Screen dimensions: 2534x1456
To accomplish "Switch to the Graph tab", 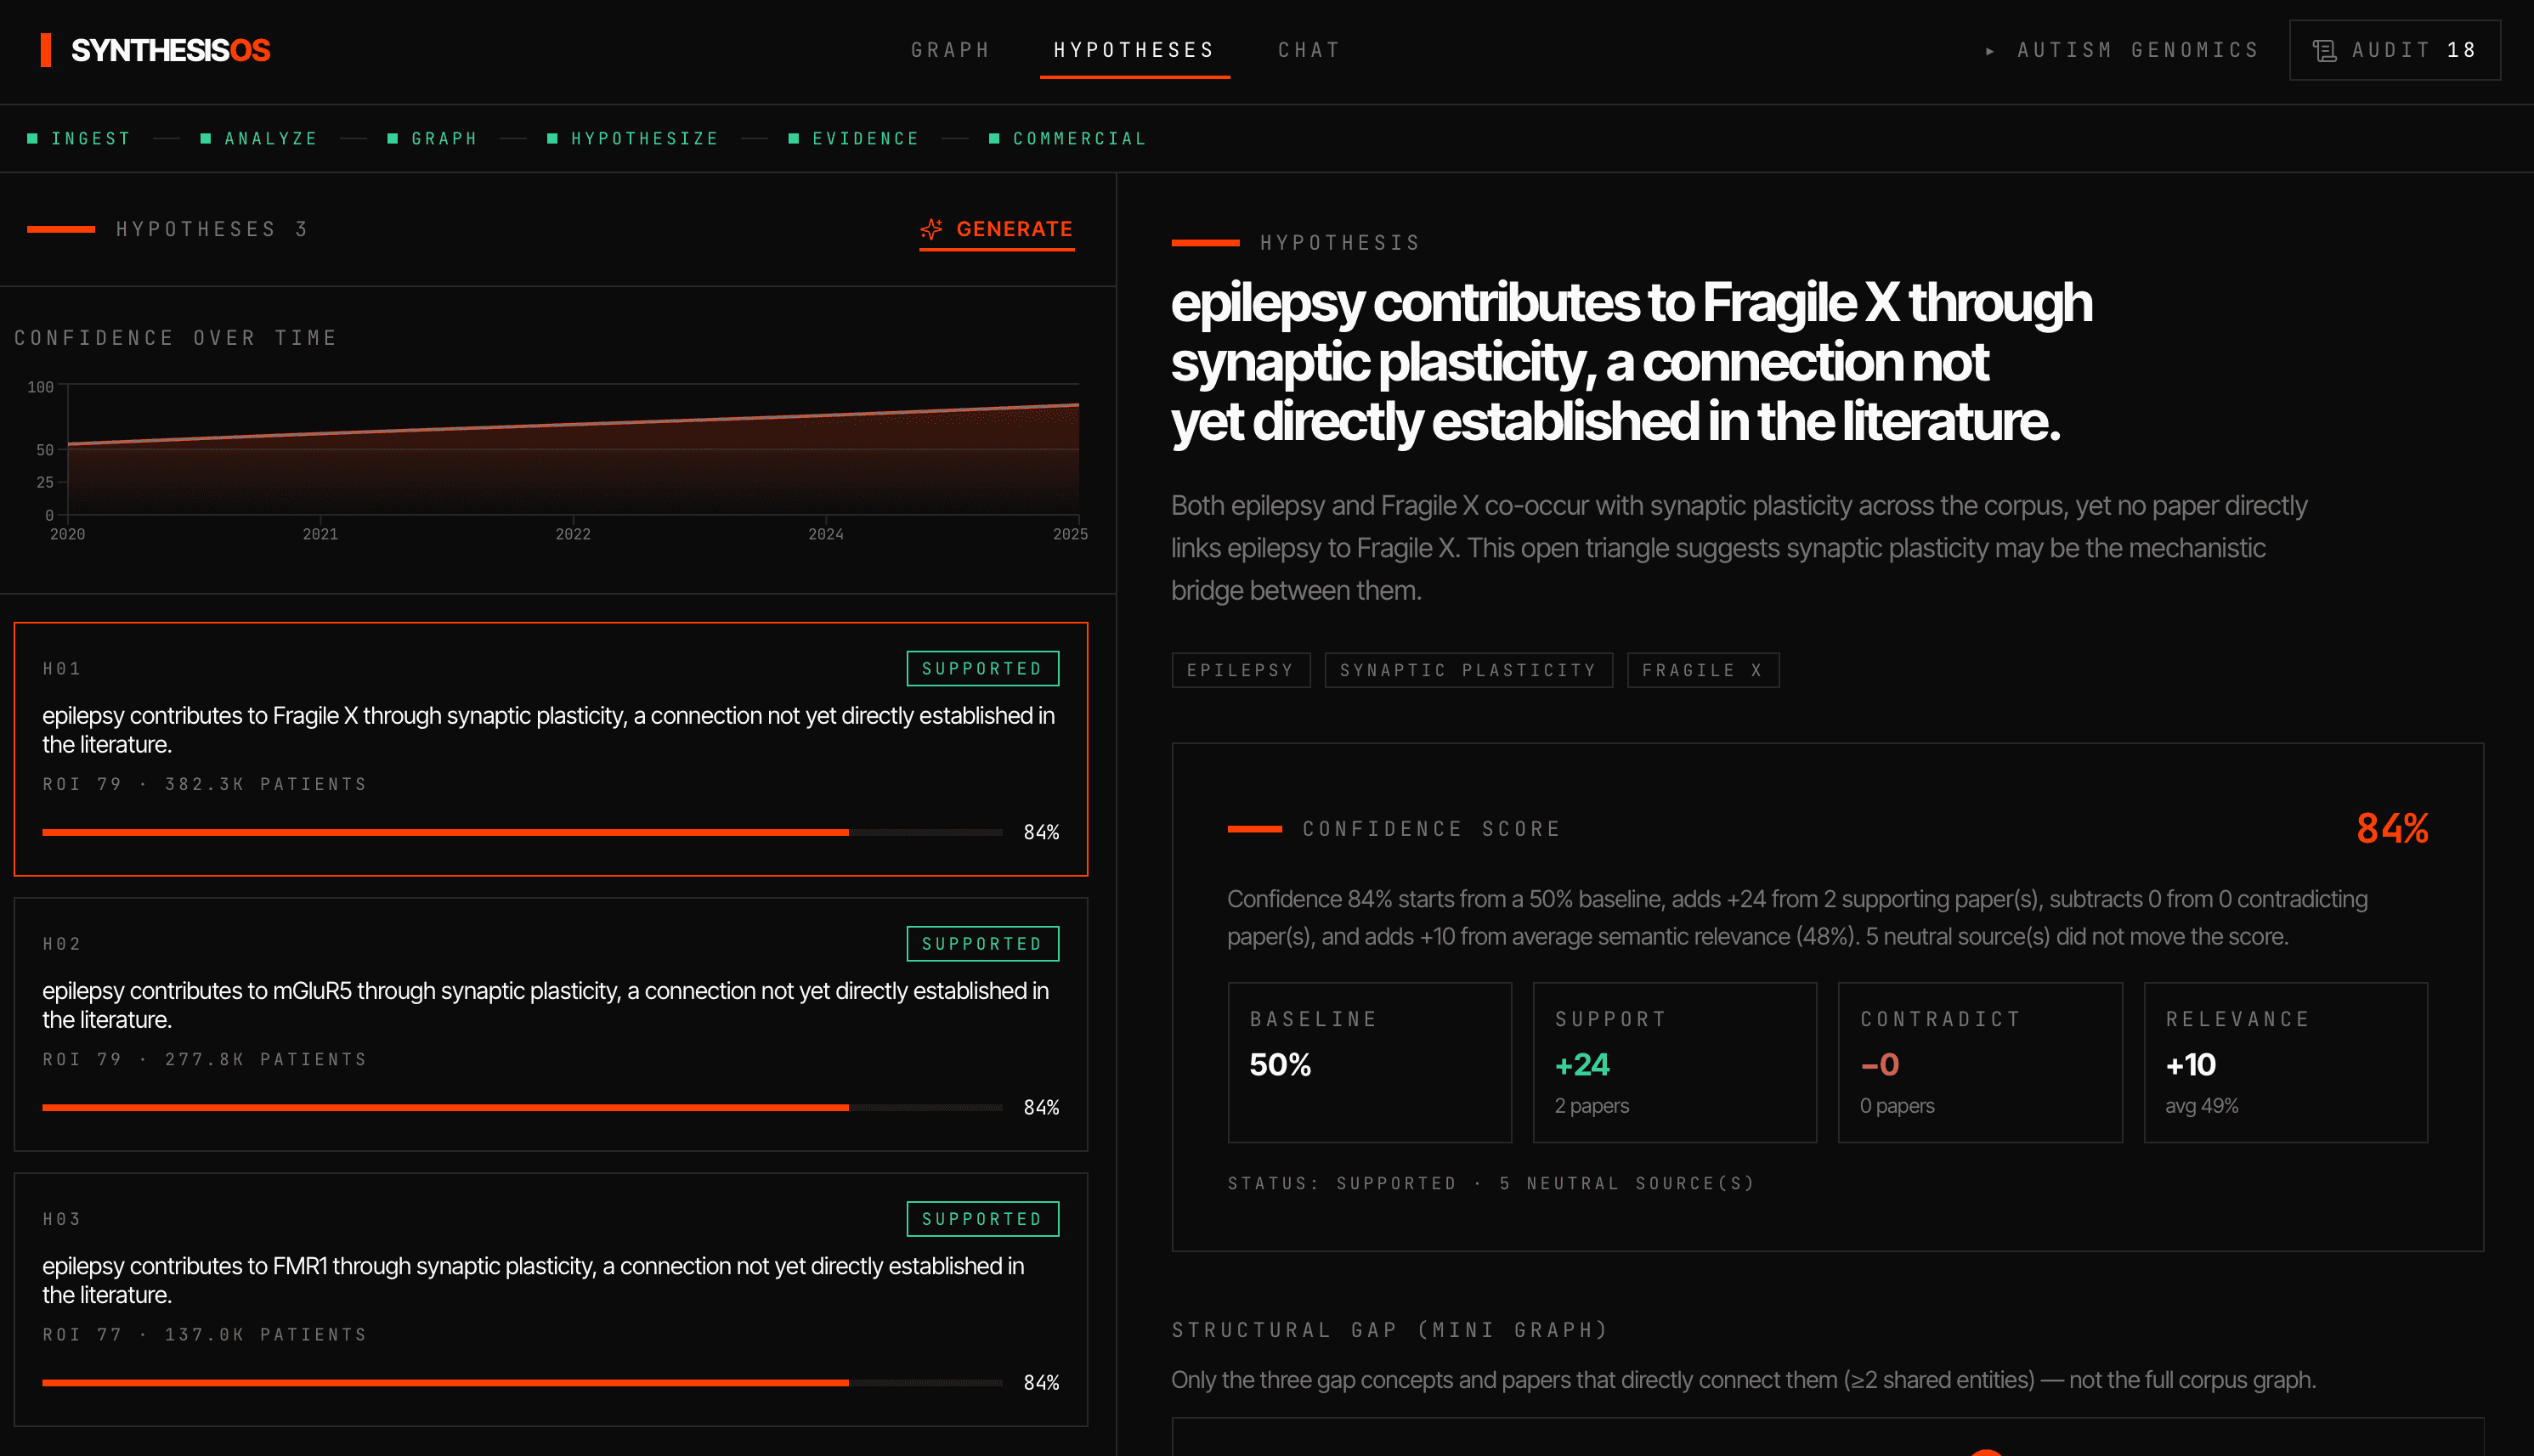I will point(950,50).
